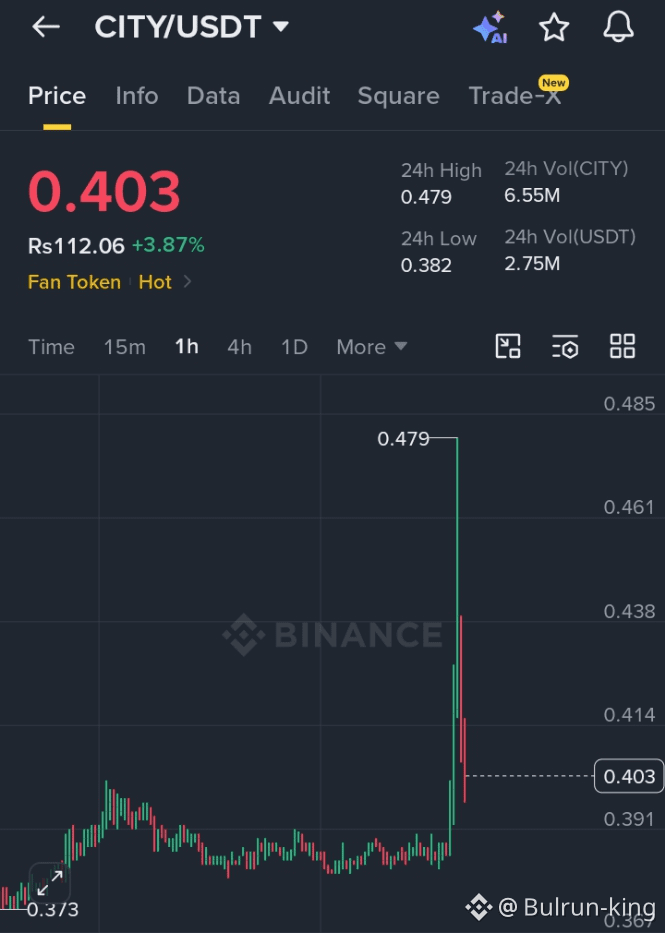665x933 pixels.
Task: Open the AI assistant sparkle icon
Action: coord(490,27)
